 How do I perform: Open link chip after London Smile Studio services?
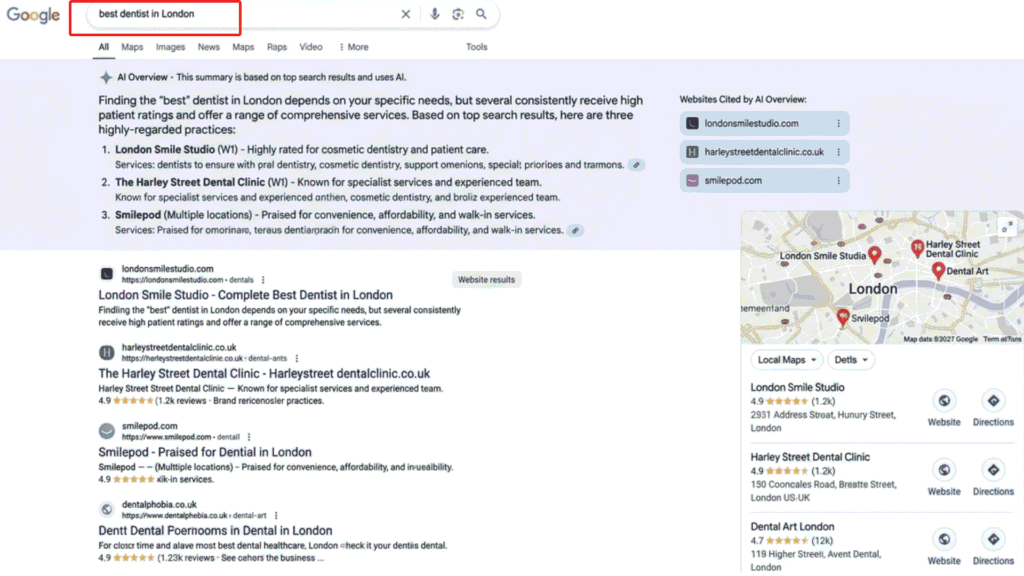[636, 165]
